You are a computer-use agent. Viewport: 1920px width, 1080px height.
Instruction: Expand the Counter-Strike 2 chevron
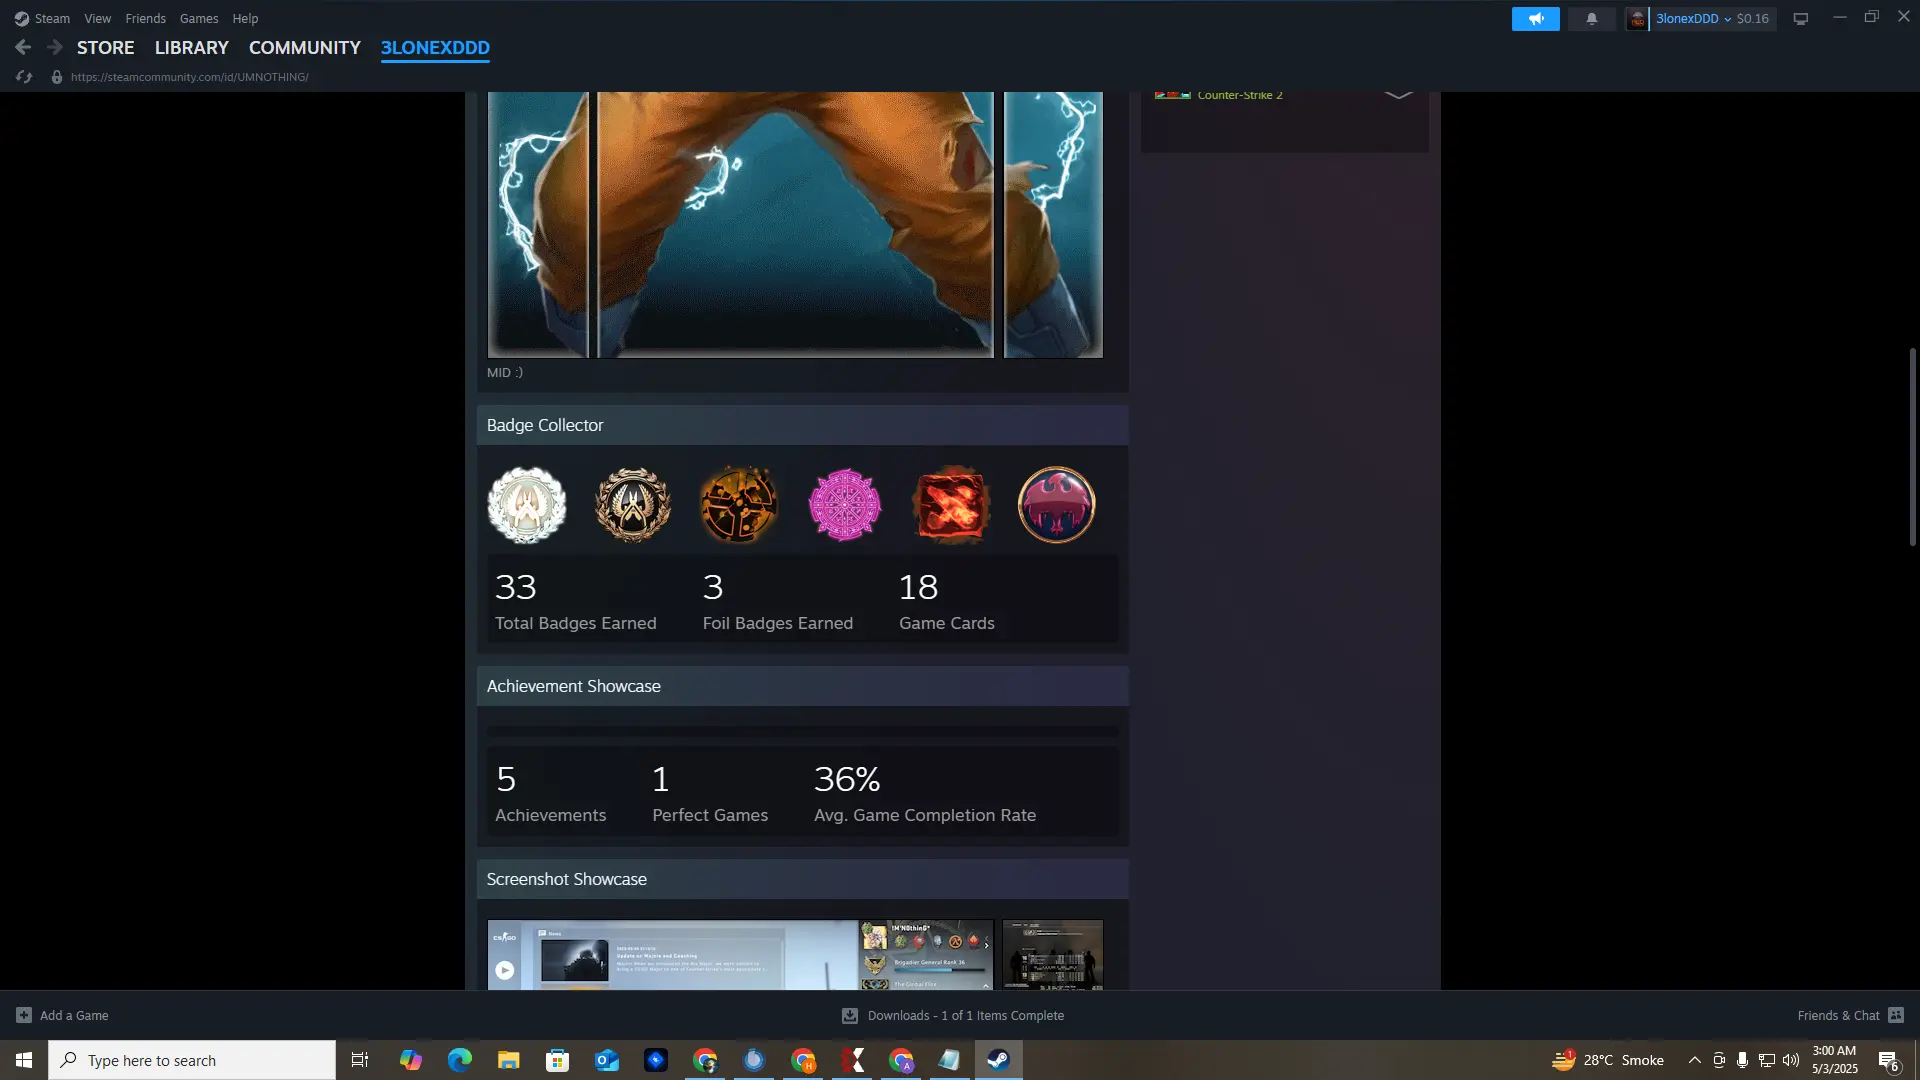(x=1398, y=94)
